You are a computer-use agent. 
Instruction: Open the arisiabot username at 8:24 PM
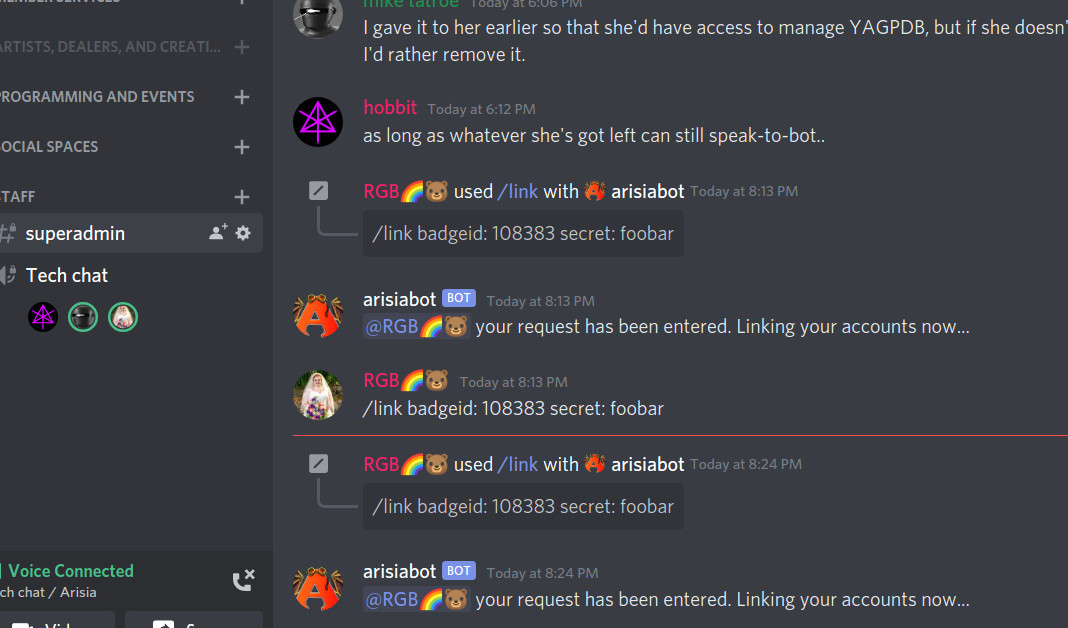[399, 571]
